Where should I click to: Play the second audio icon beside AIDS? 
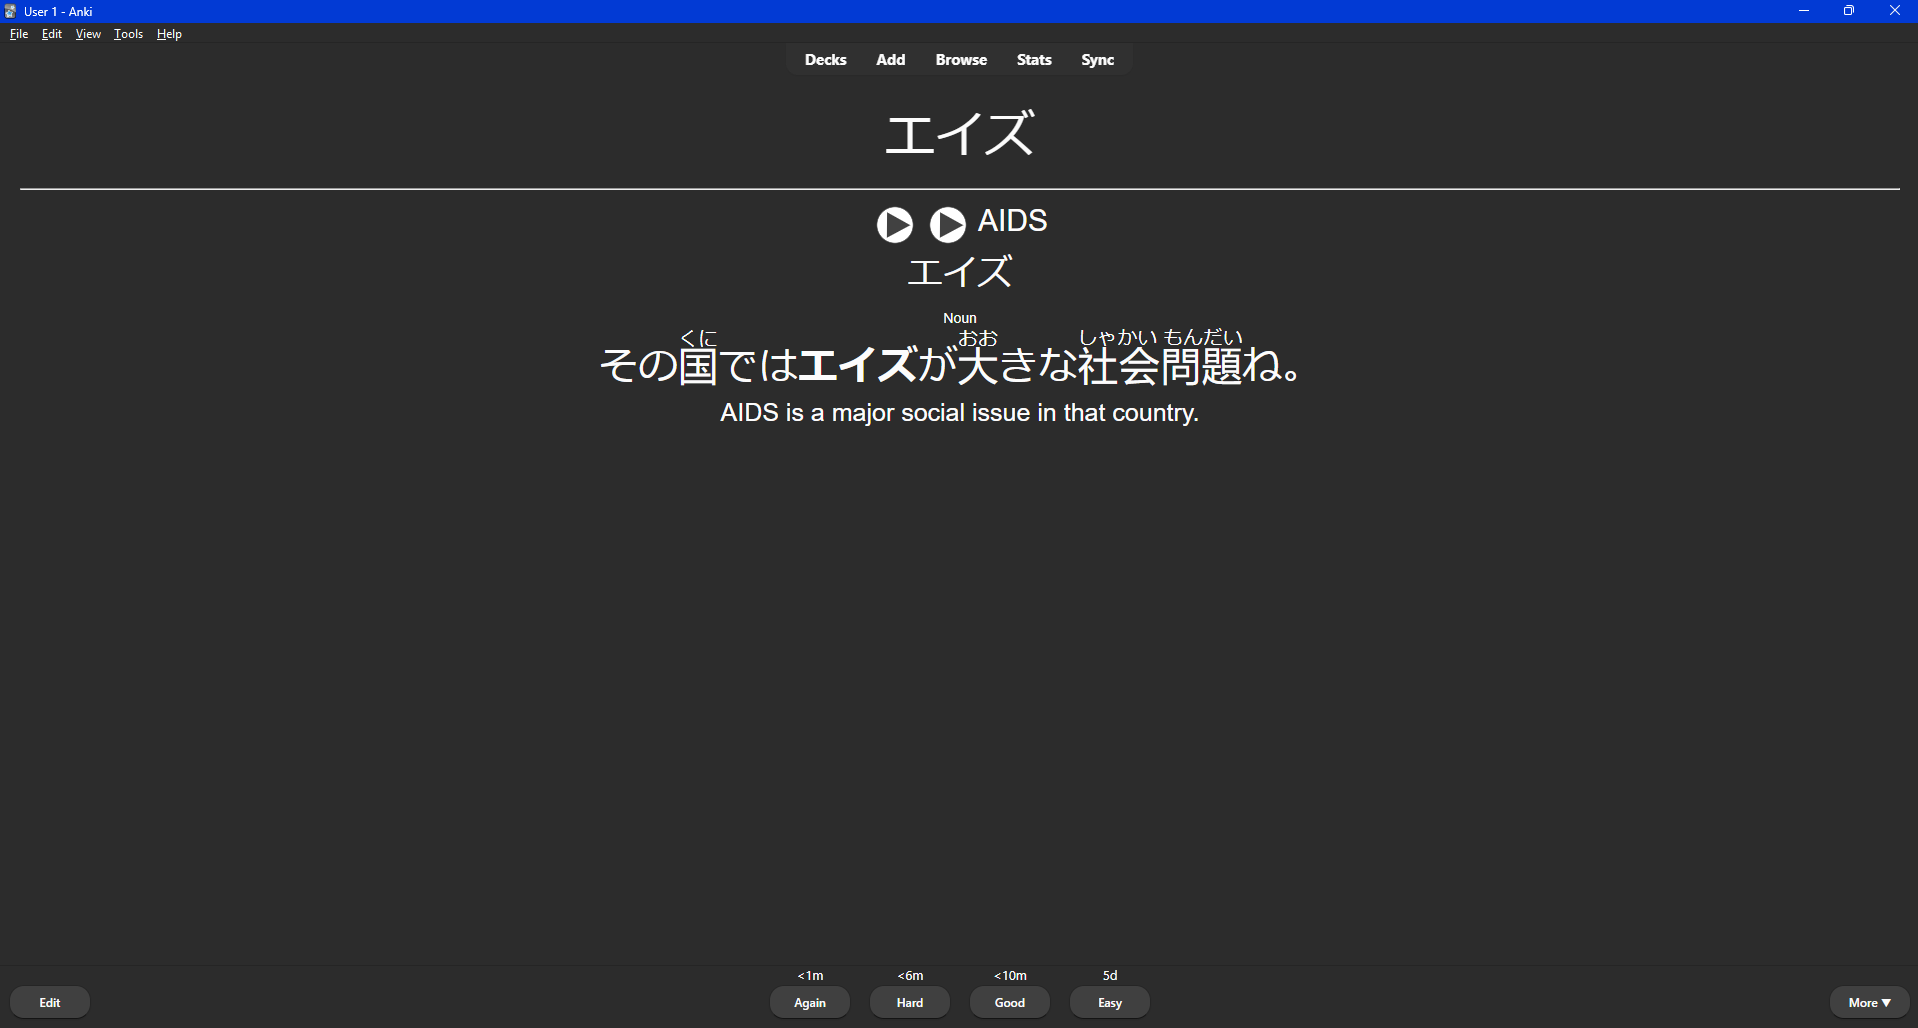948,225
